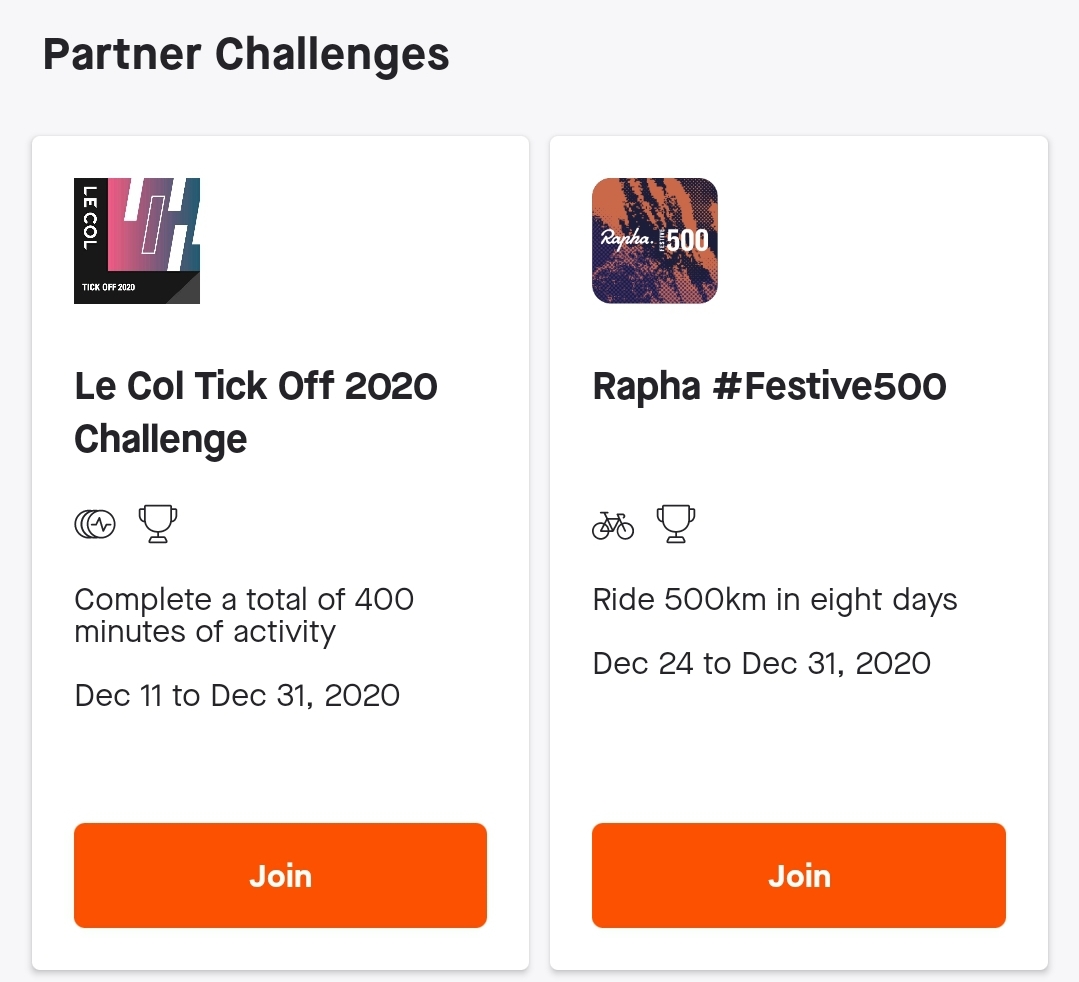Click the Dec 24 to Dec 31 date range
Screen dimensions: 1079x982
pyautogui.click(x=761, y=663)
